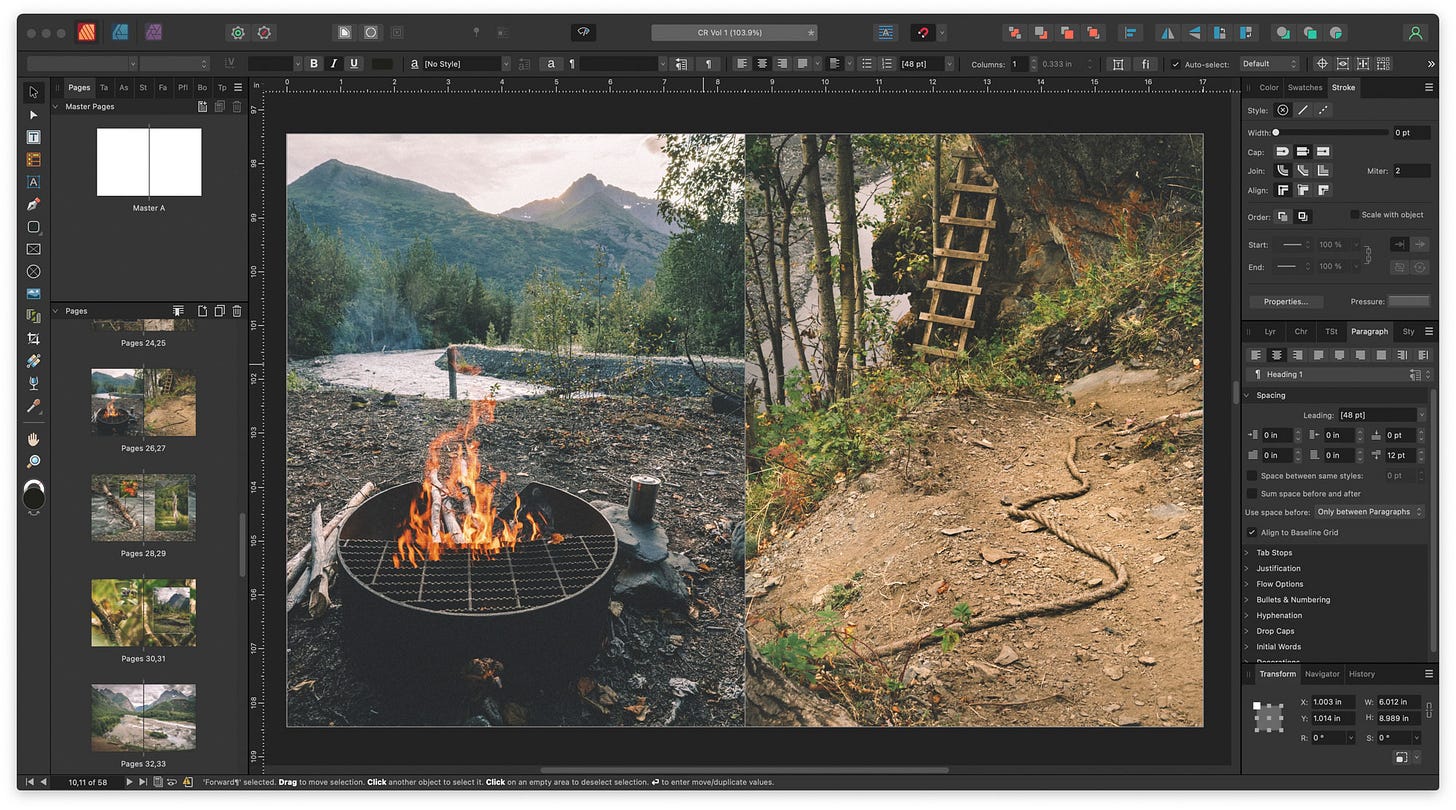
Task: Select the Rectangle shape tool
Action: 34,227
